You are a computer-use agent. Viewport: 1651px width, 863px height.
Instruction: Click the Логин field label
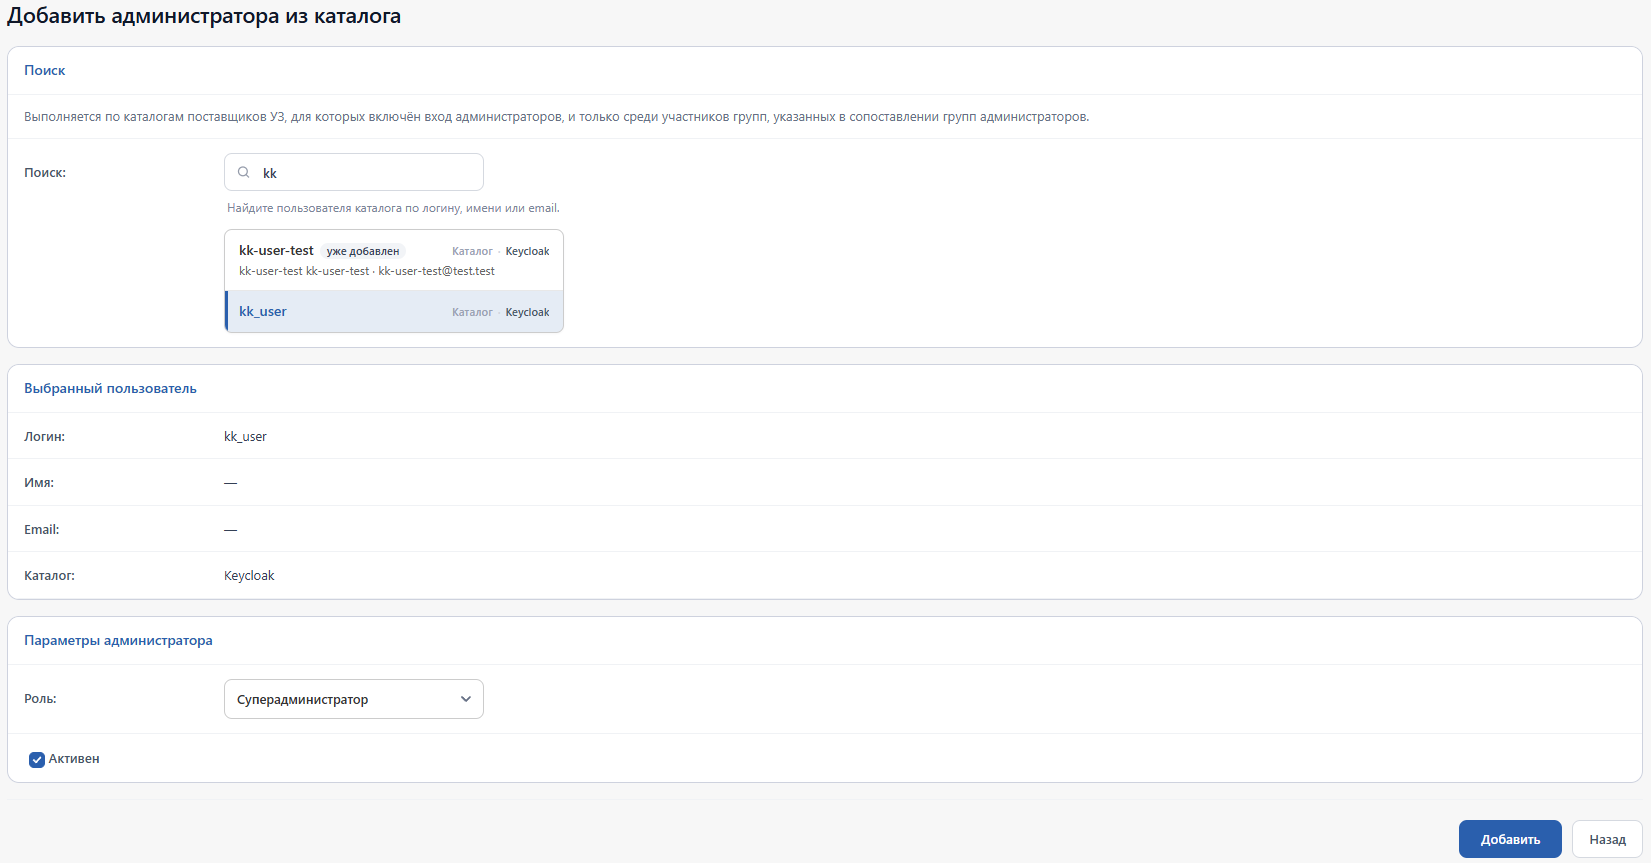pos(44,436)
